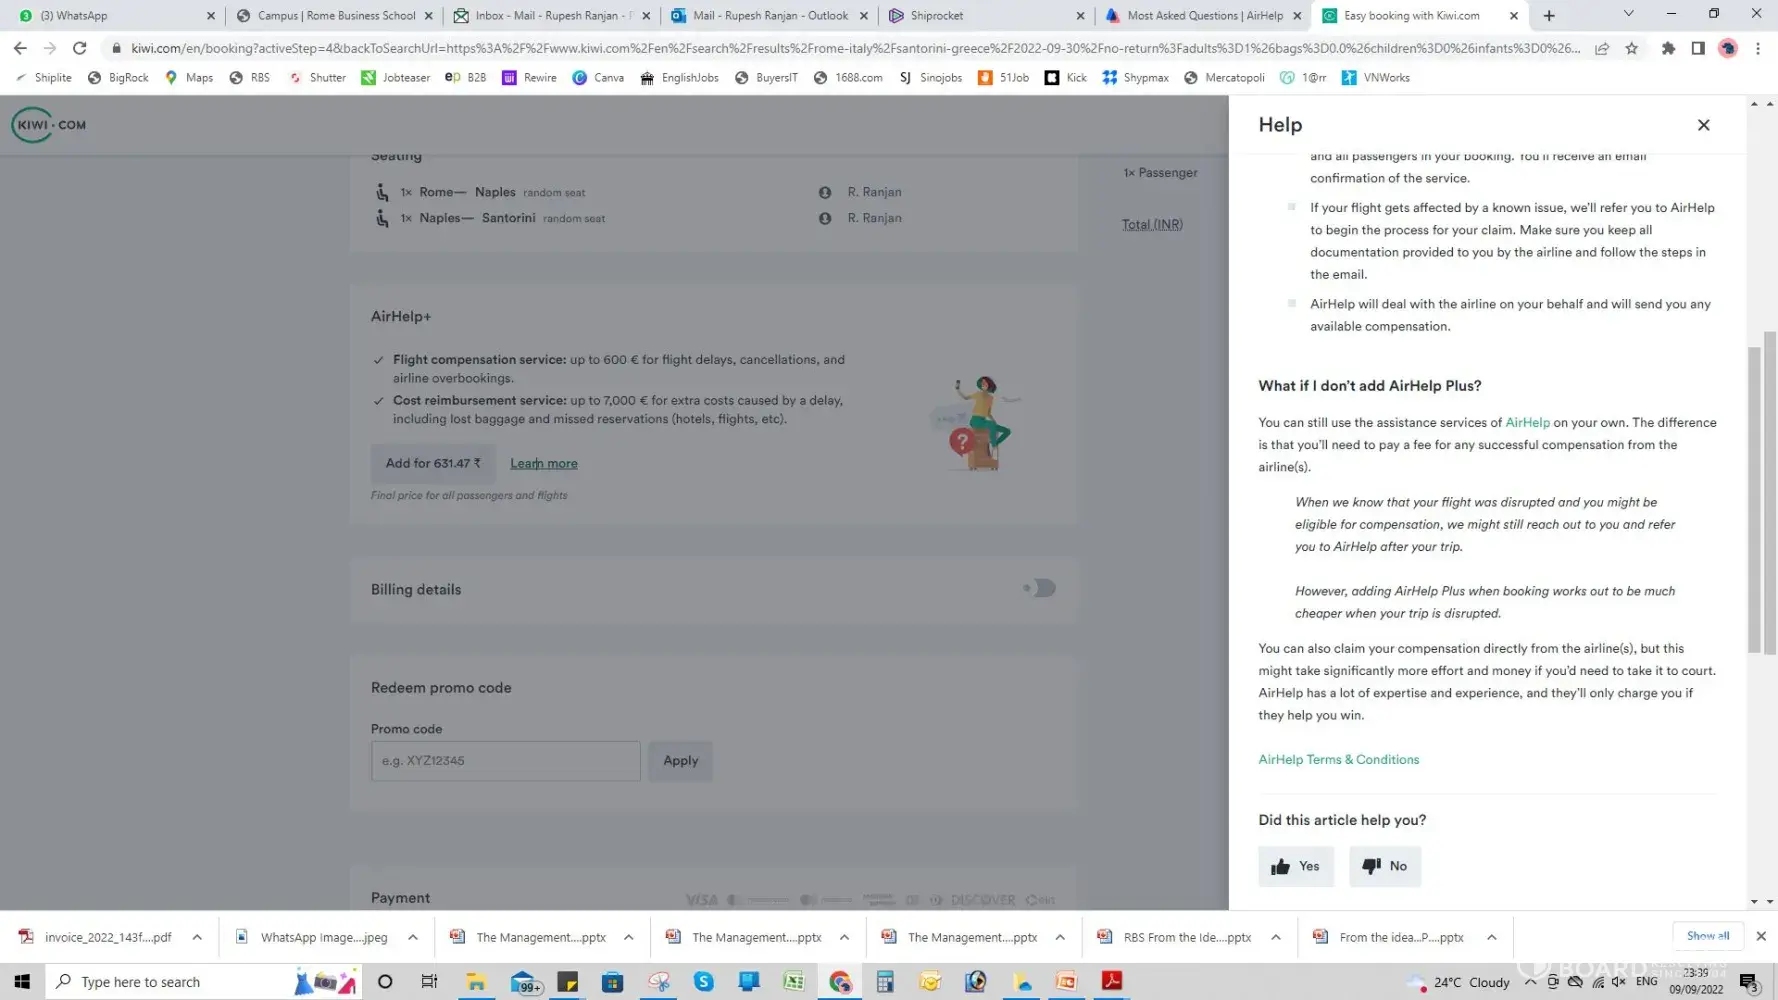Open the Chrome side panel
1778x1000 pixels.
click(1698, 48)
